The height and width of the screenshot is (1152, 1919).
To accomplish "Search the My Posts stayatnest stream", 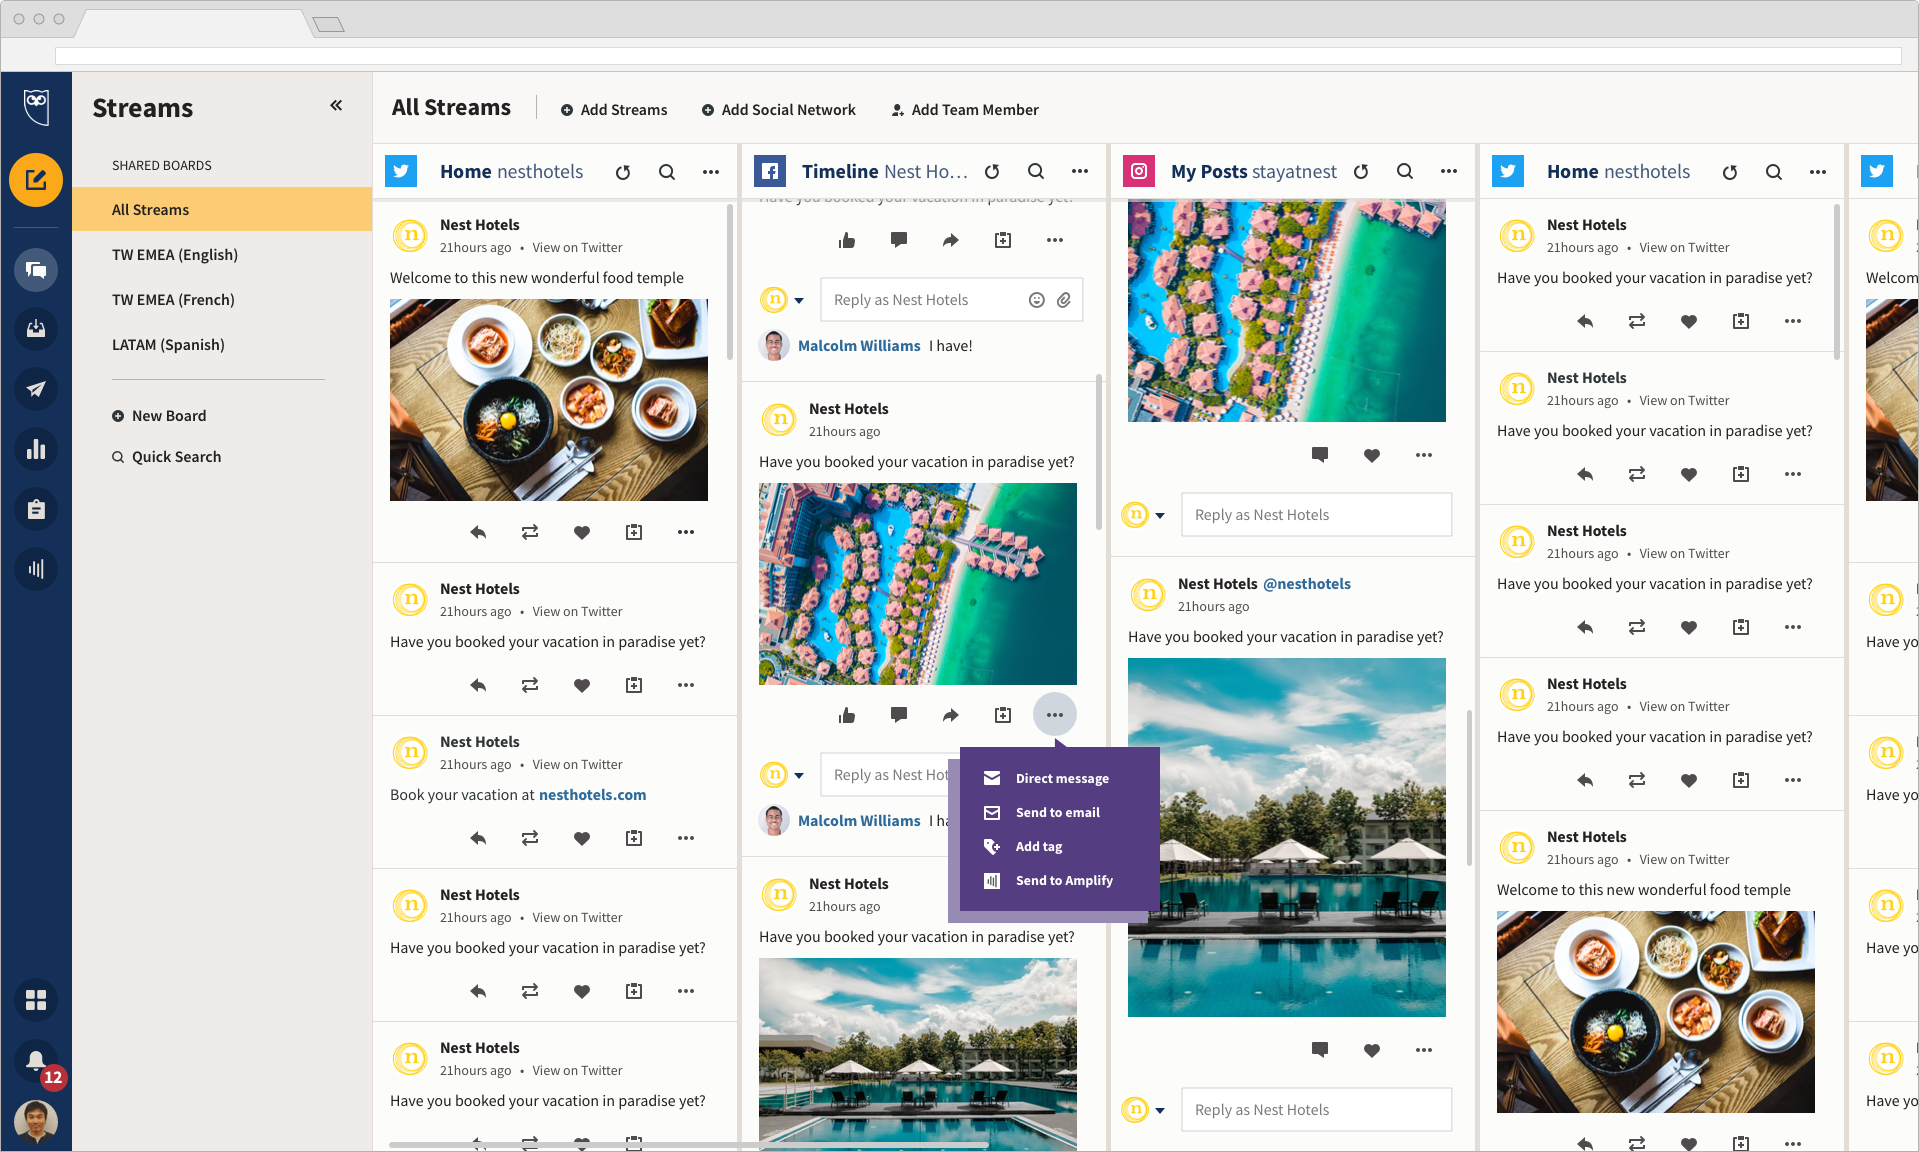I will (x=1405, y=172).
